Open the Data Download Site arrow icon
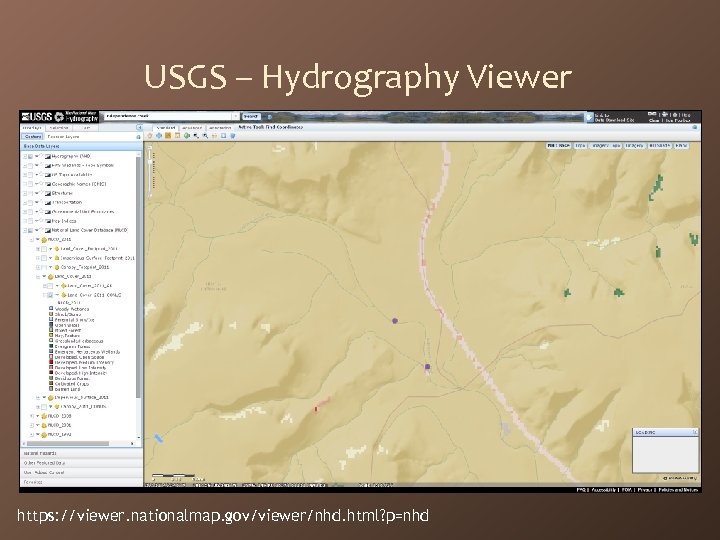 click(589, 118)
